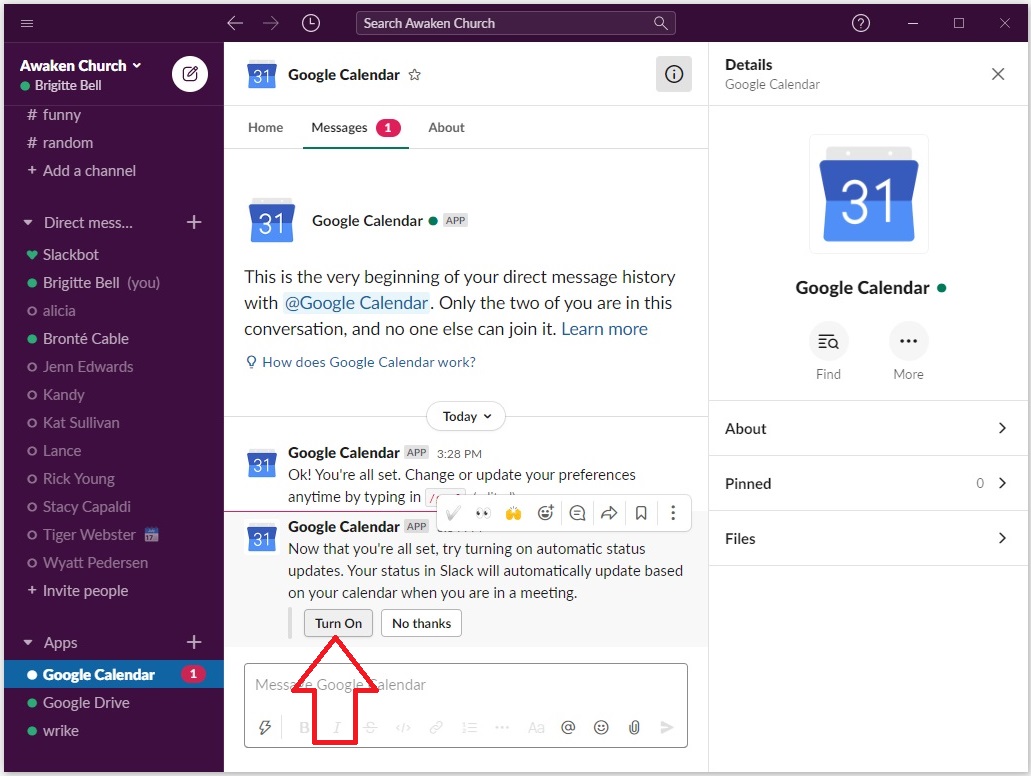This screenshot has height=776, width=1031.
Task: Click the search magnifier icon
Action: (x=661, y=24)
